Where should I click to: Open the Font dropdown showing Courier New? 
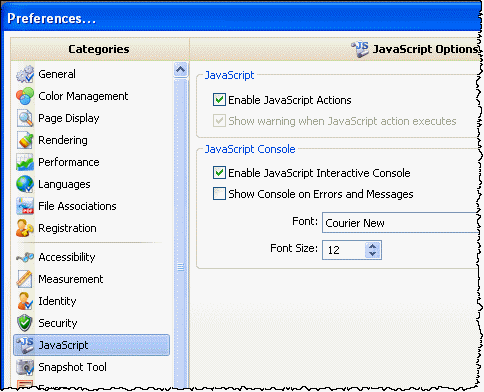coord(401,222)
